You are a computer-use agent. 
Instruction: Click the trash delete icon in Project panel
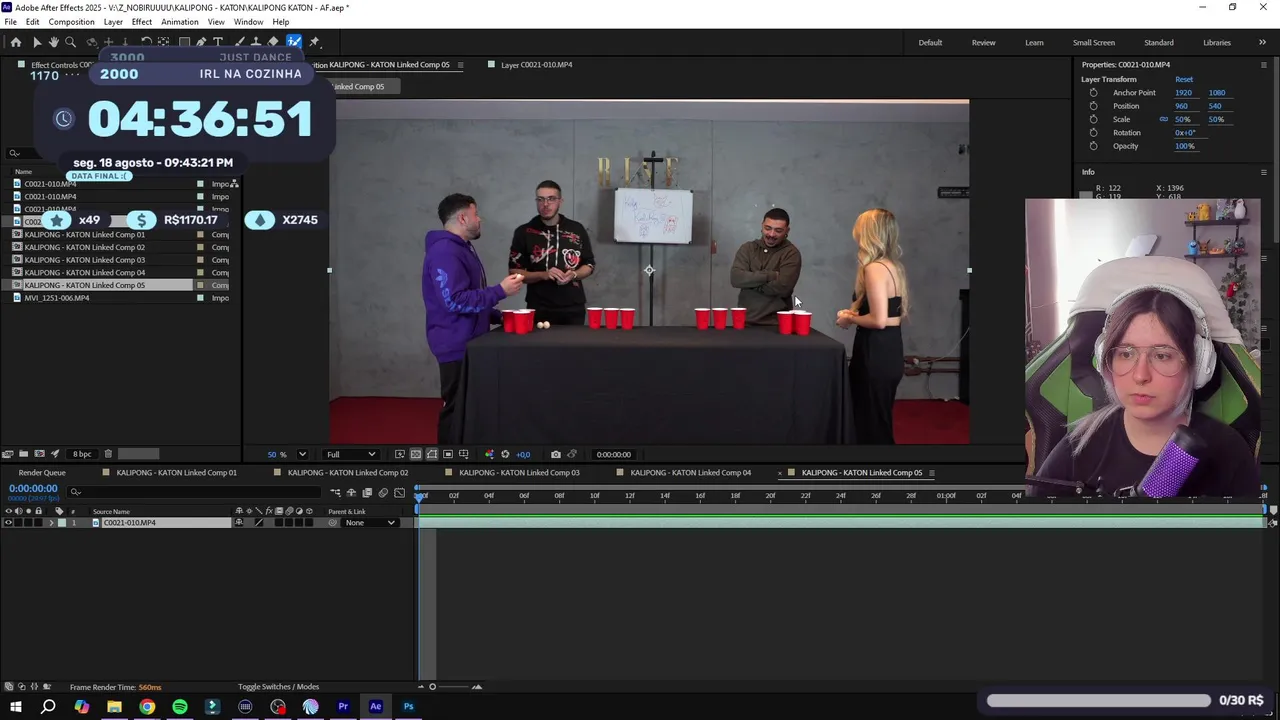[x=108, y=454]
